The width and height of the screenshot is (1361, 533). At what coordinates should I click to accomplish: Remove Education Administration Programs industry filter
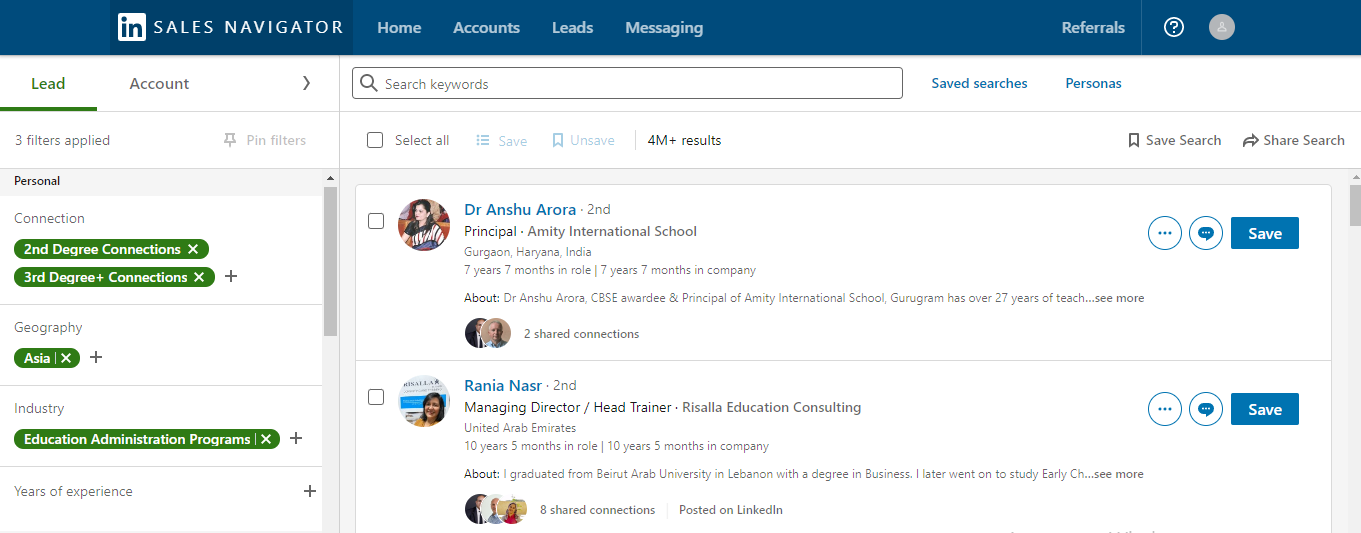[266, 439]
